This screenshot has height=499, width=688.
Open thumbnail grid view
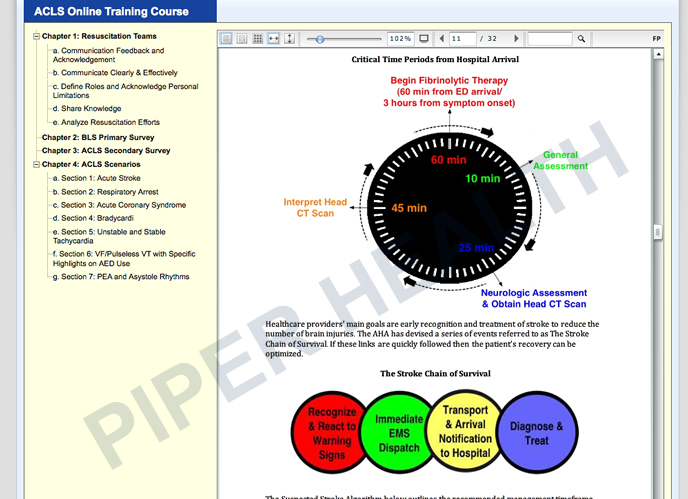[x=258, y=39]
